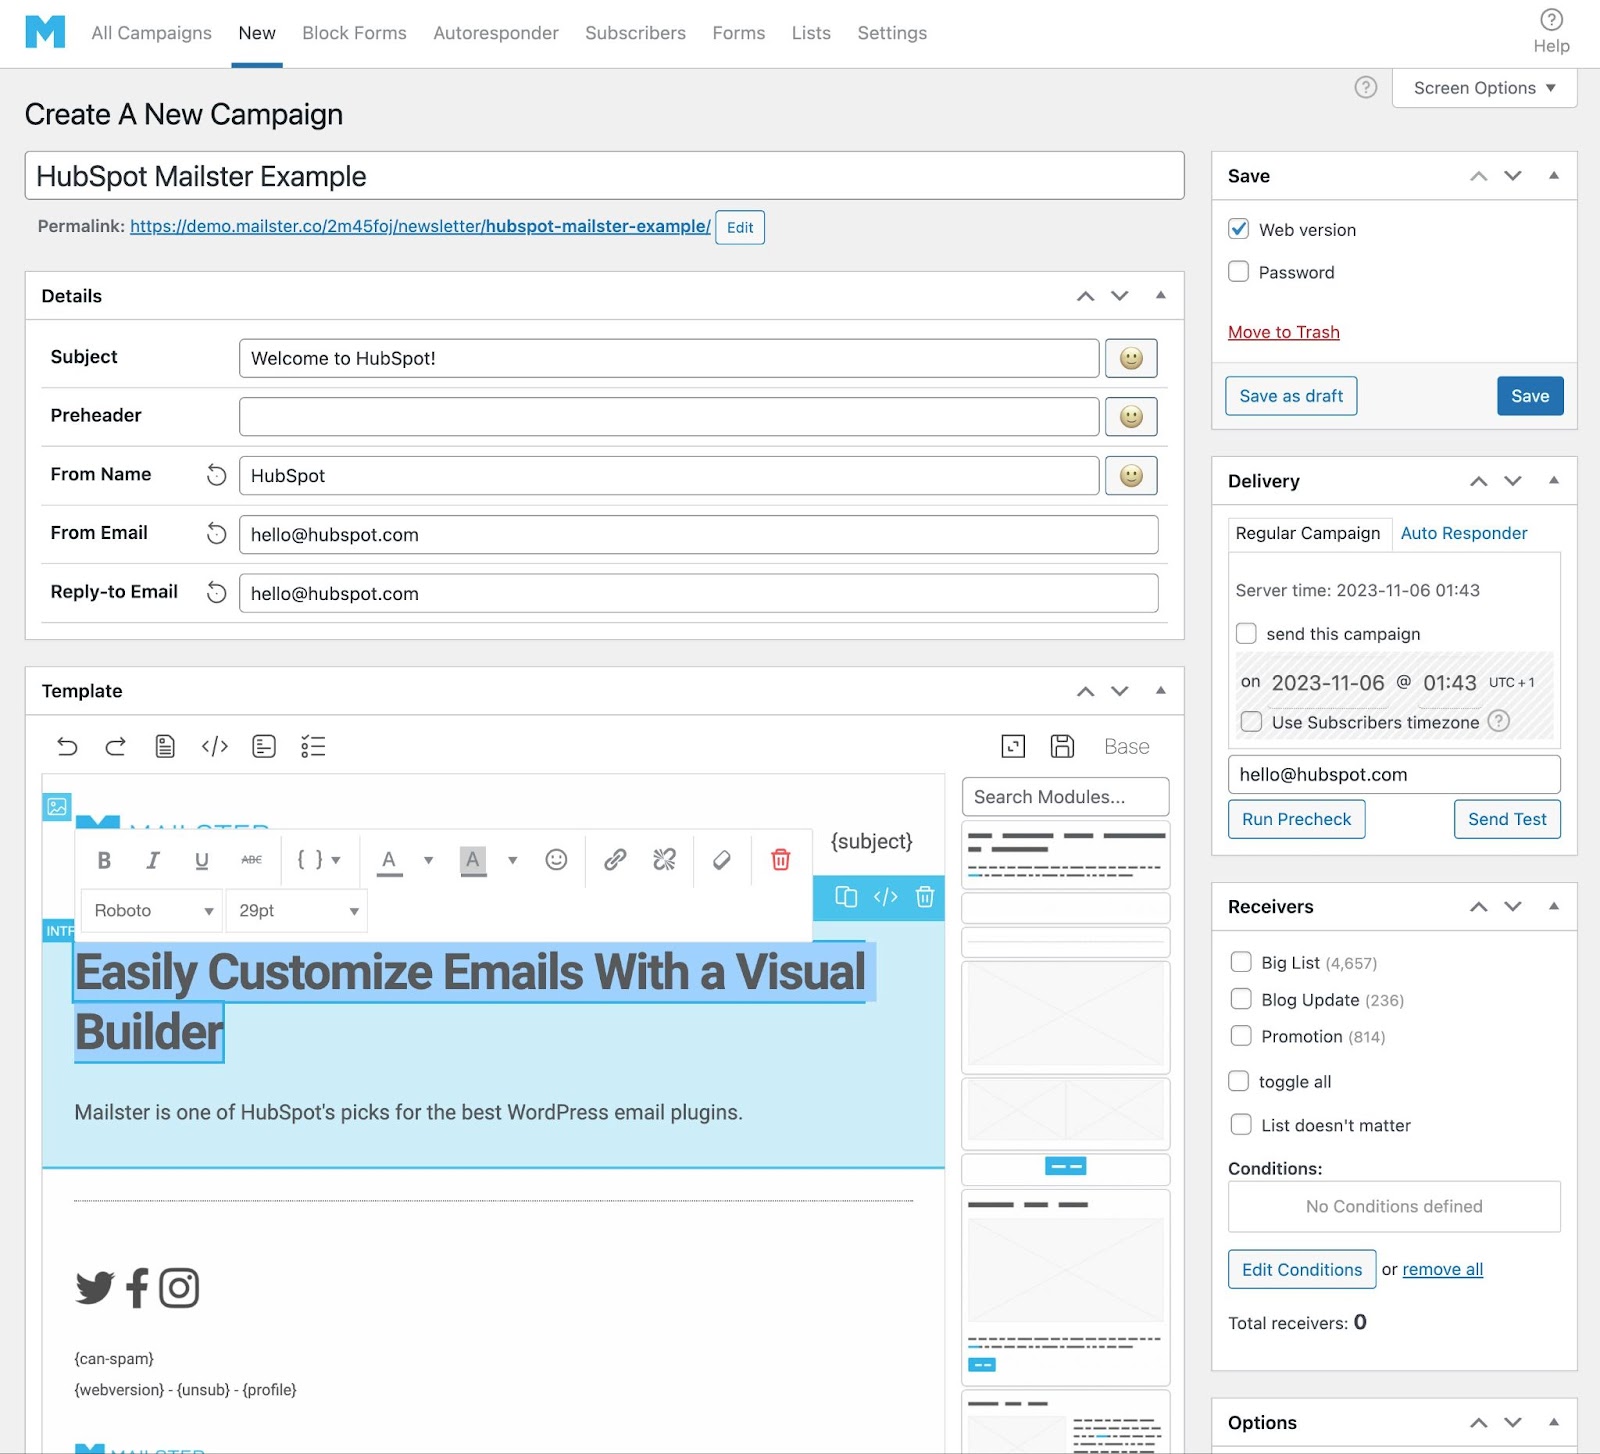This screenshot has height=1454, width=1600.
Task: Enable Use Subscribers timezone
Action: [x=1251, y=721]
